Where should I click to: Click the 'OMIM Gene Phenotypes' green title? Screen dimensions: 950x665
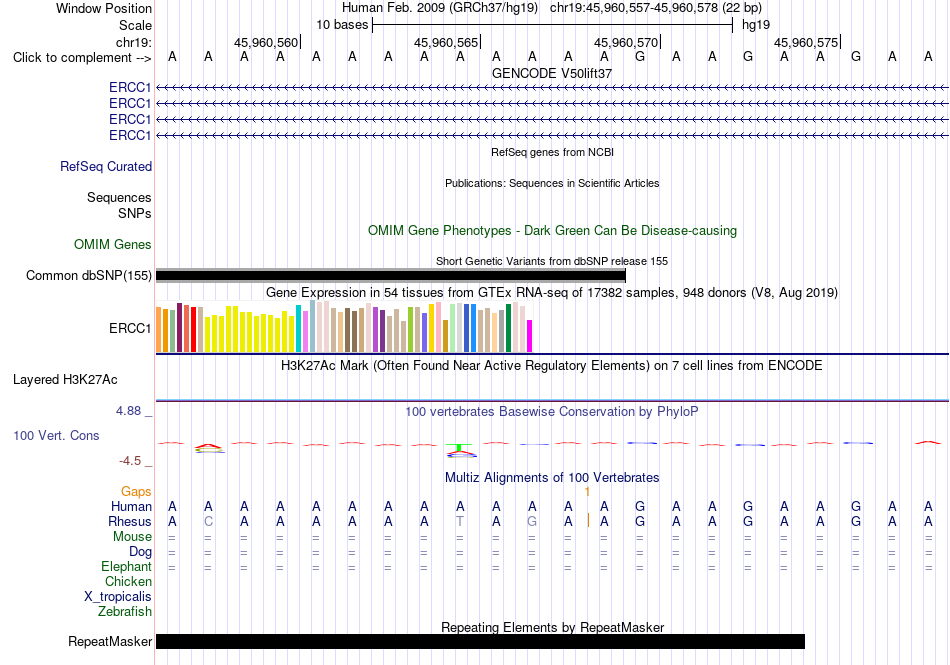tap(553, 231)
